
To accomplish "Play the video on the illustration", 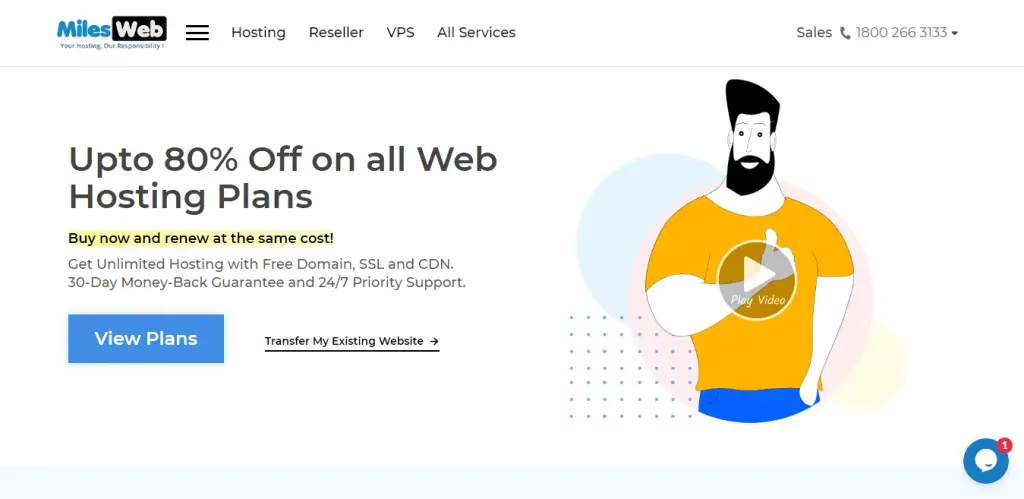I will 757,280.
